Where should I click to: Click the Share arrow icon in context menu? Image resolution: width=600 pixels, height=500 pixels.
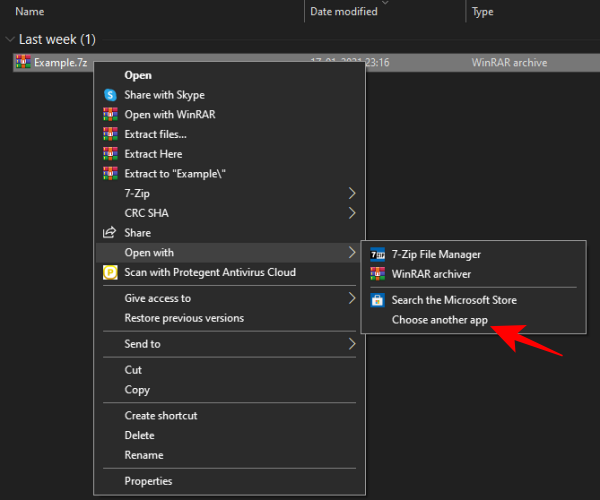[110, 233]
